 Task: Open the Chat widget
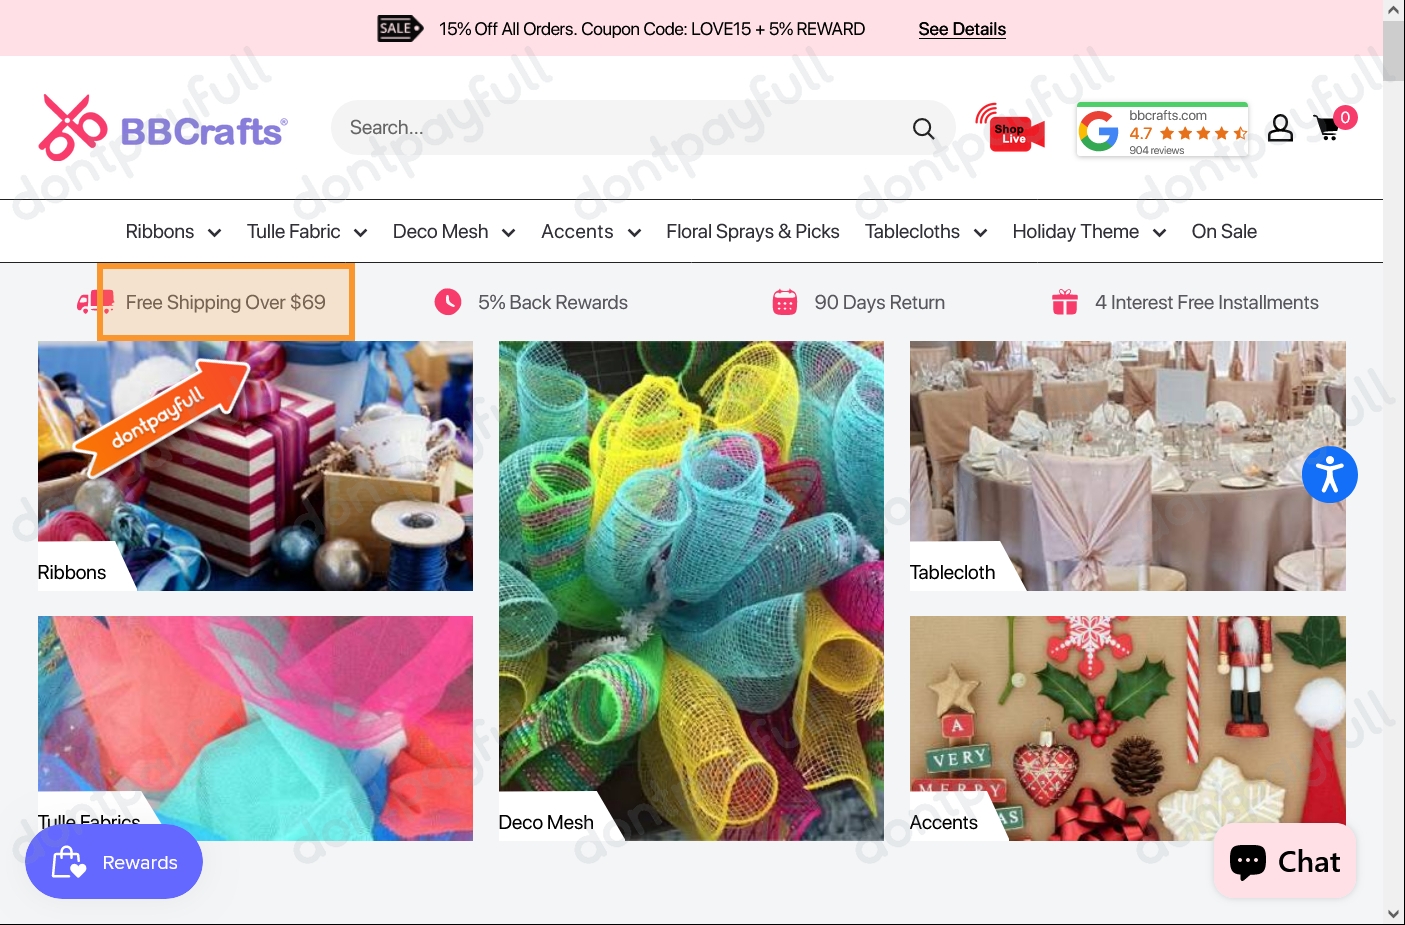point(1284,861)
